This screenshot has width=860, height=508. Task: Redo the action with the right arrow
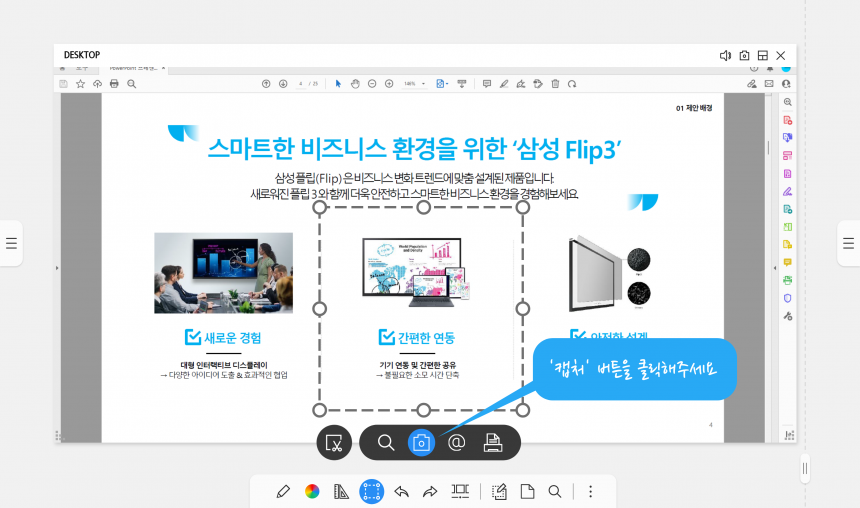click(430, 491)
